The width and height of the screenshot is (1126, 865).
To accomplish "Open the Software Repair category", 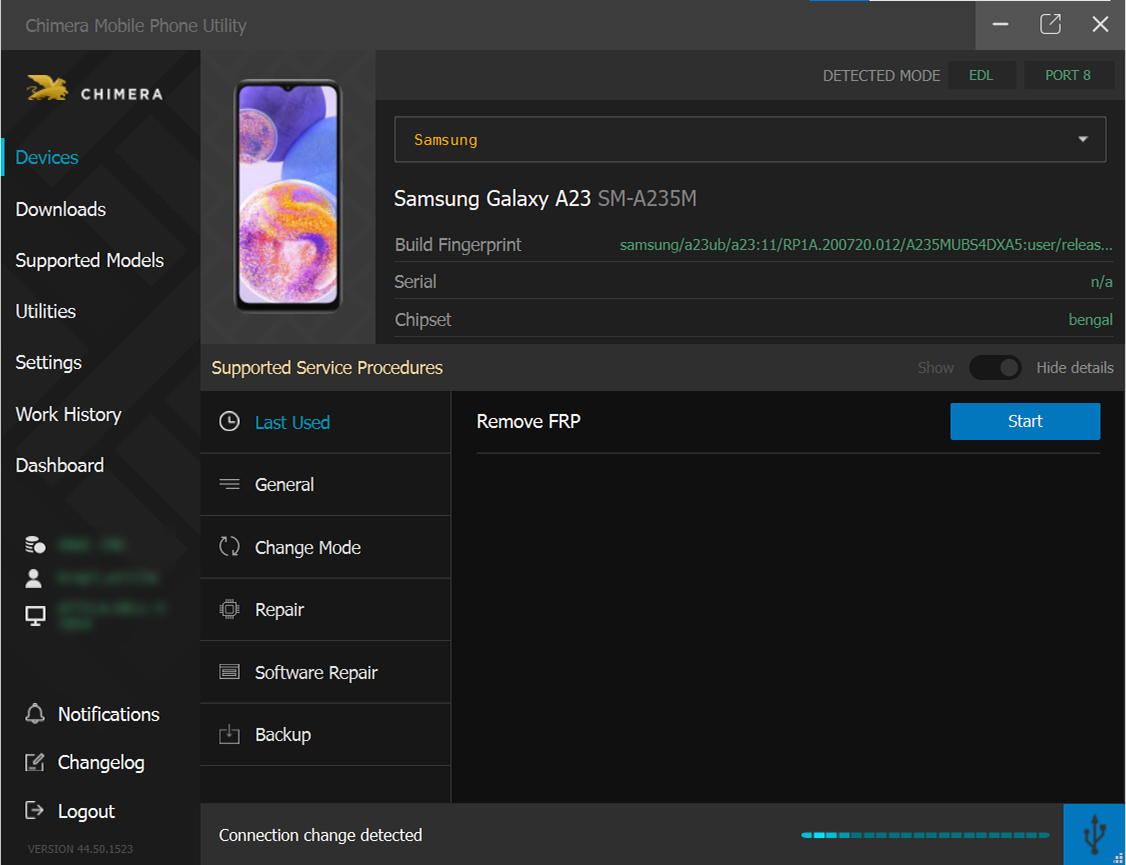I will (316, 673).
